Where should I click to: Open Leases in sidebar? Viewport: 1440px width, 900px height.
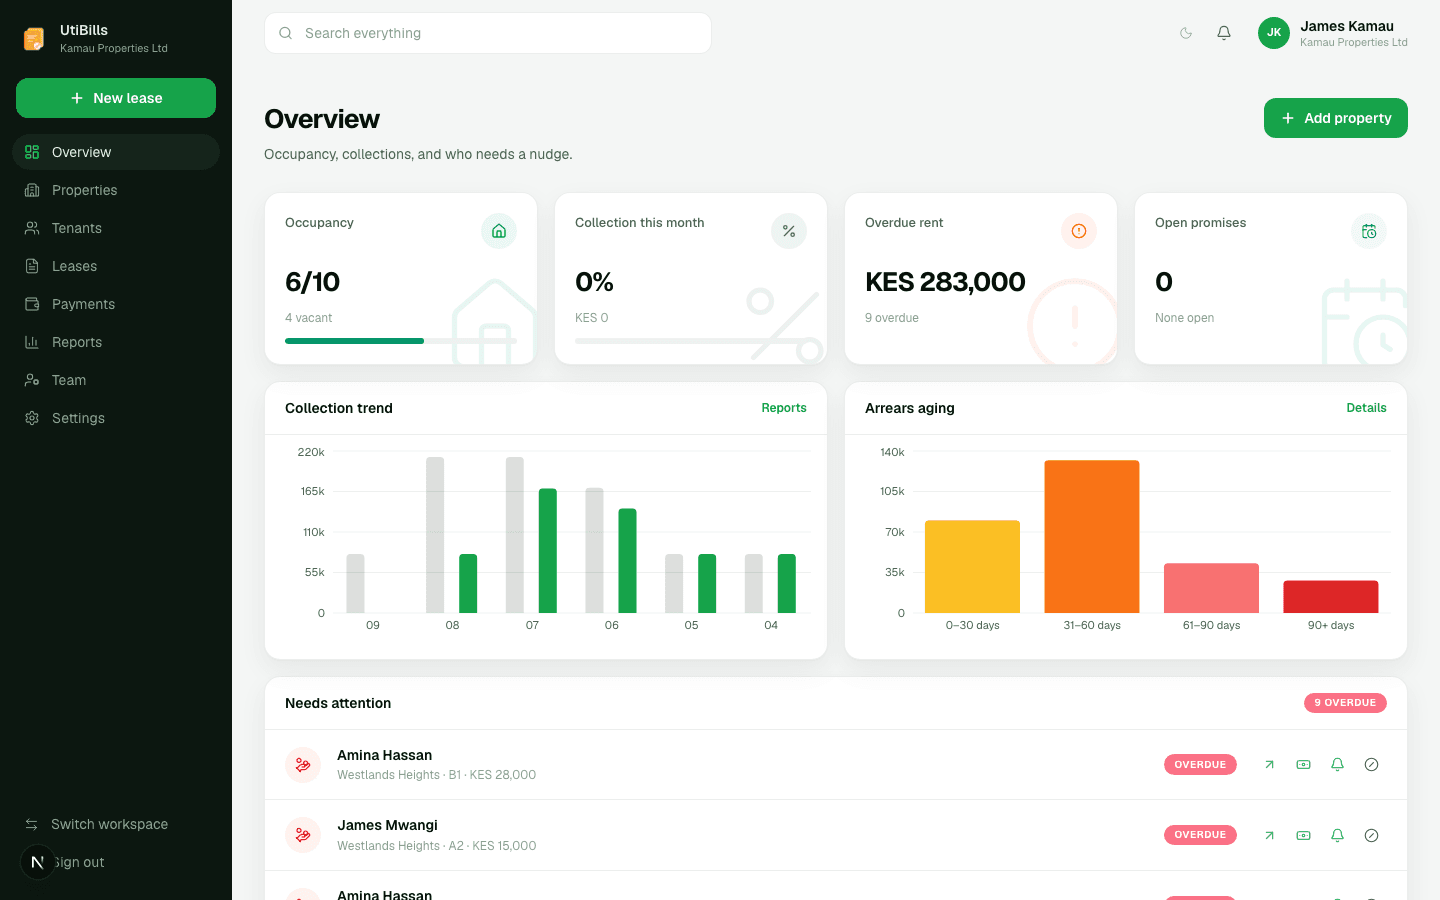[x=116, y=266]
